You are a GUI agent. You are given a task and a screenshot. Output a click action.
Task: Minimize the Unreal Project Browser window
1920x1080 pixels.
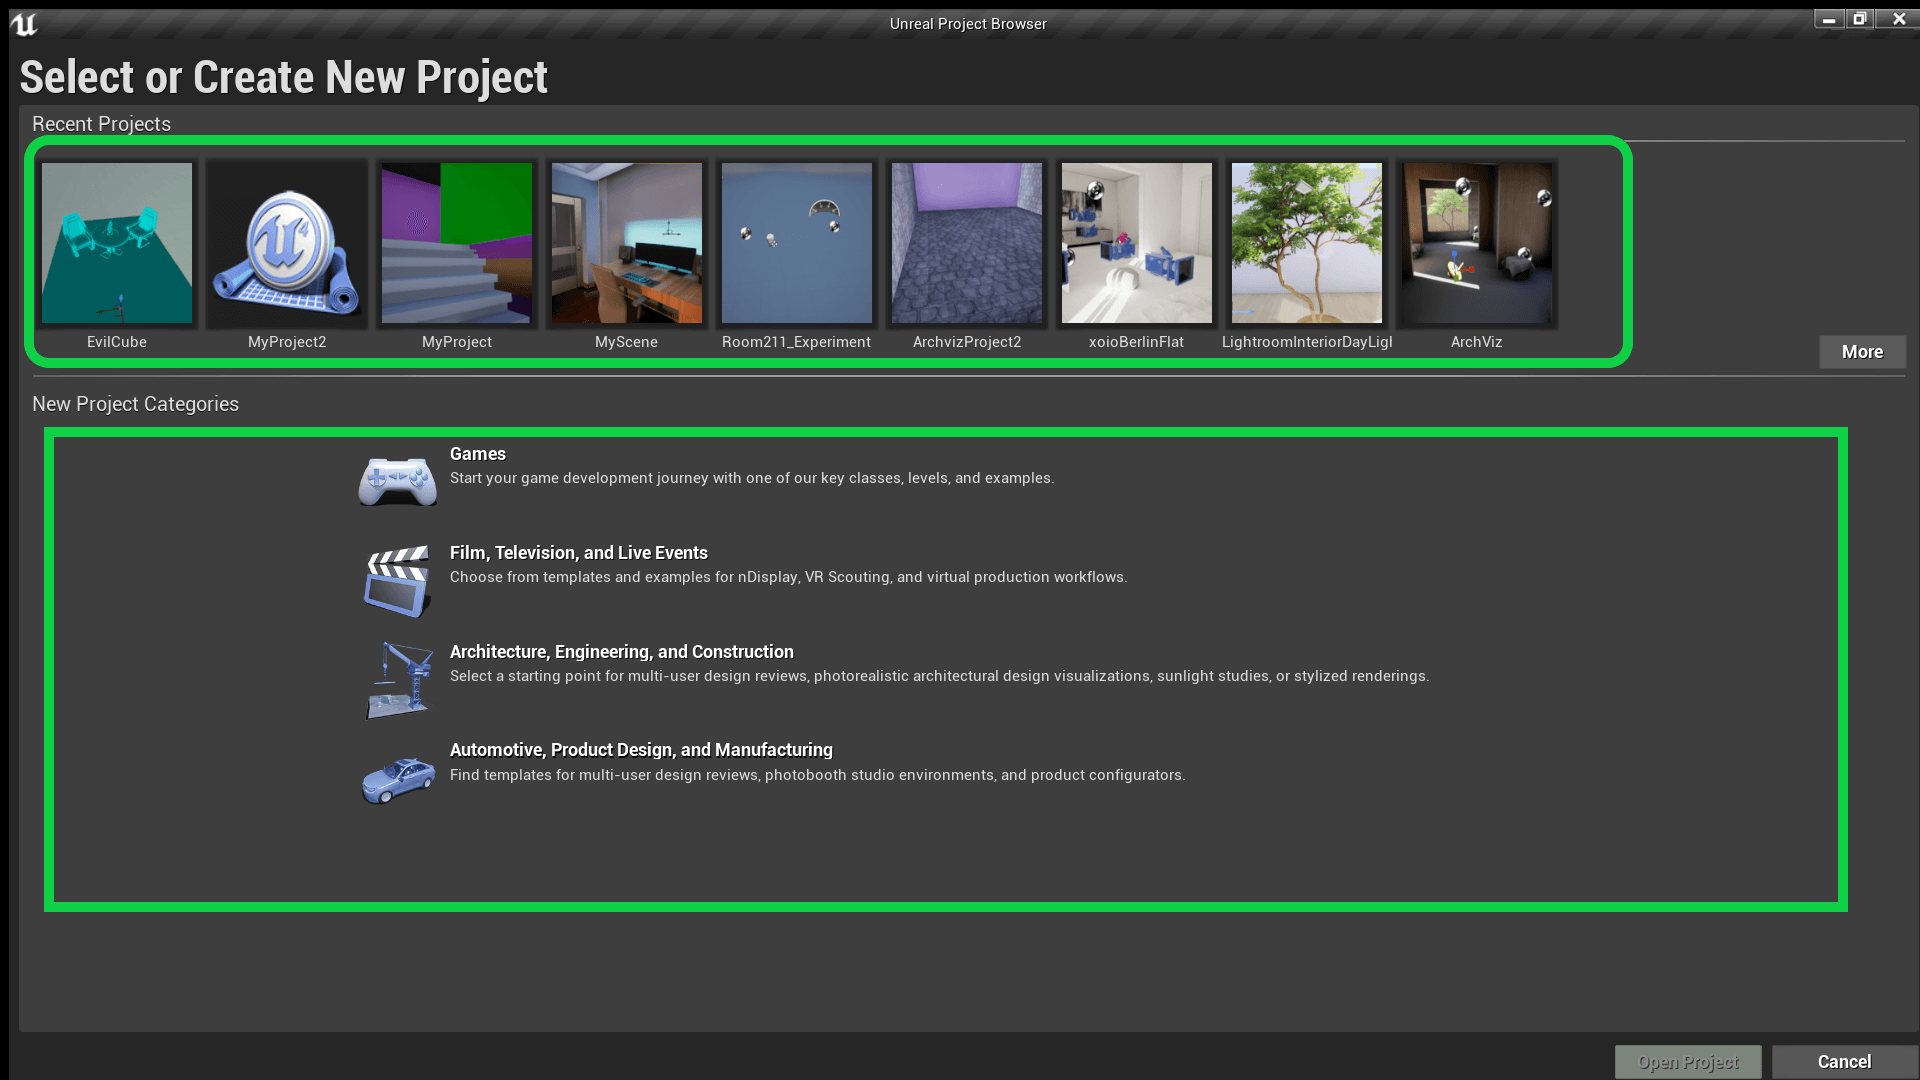[1828, 19]
